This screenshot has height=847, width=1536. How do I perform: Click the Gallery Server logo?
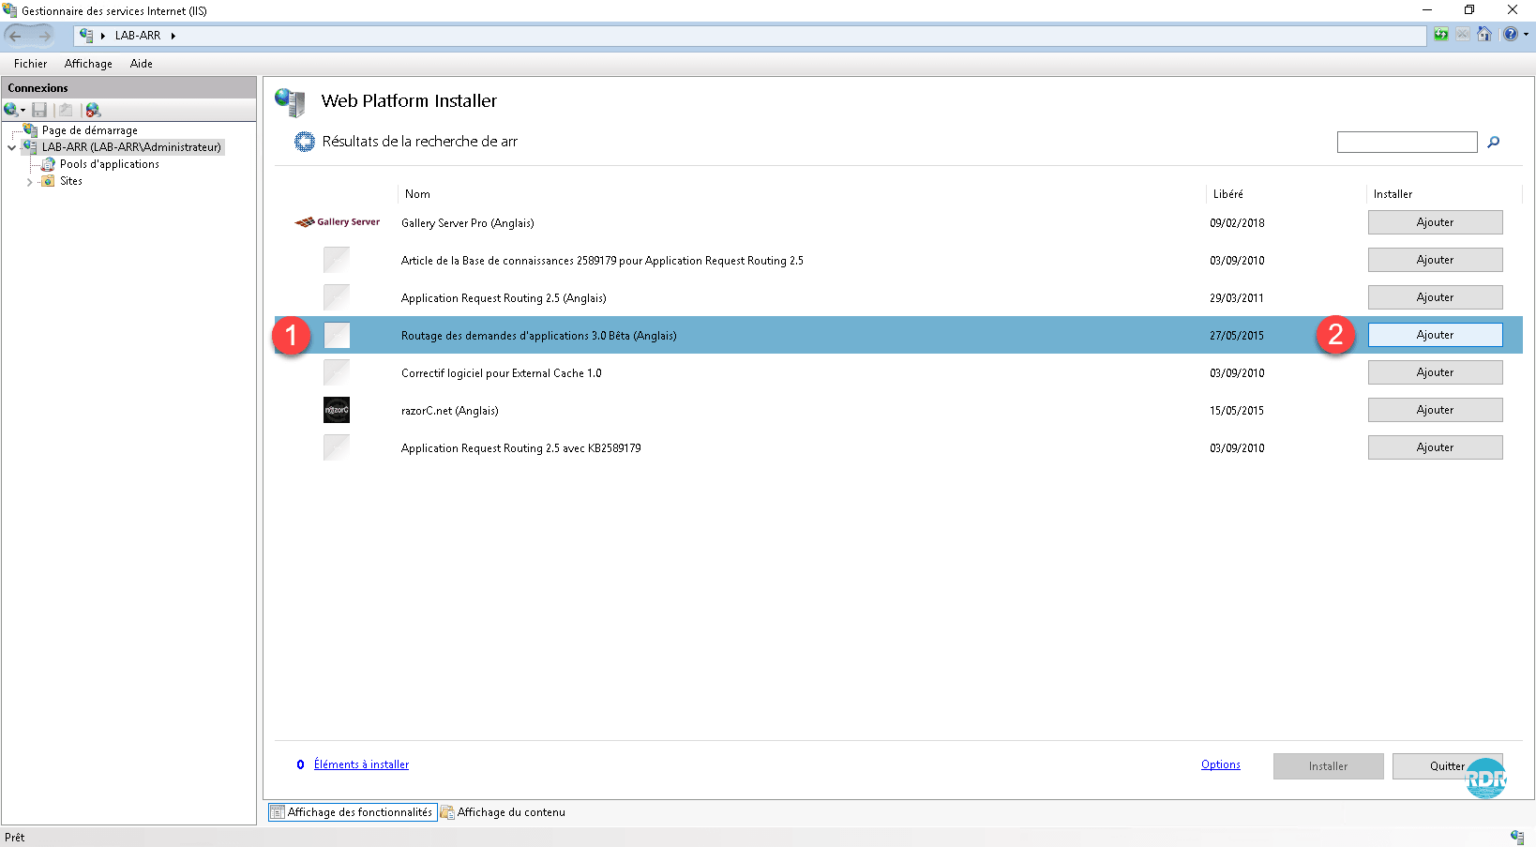(337, 222)
